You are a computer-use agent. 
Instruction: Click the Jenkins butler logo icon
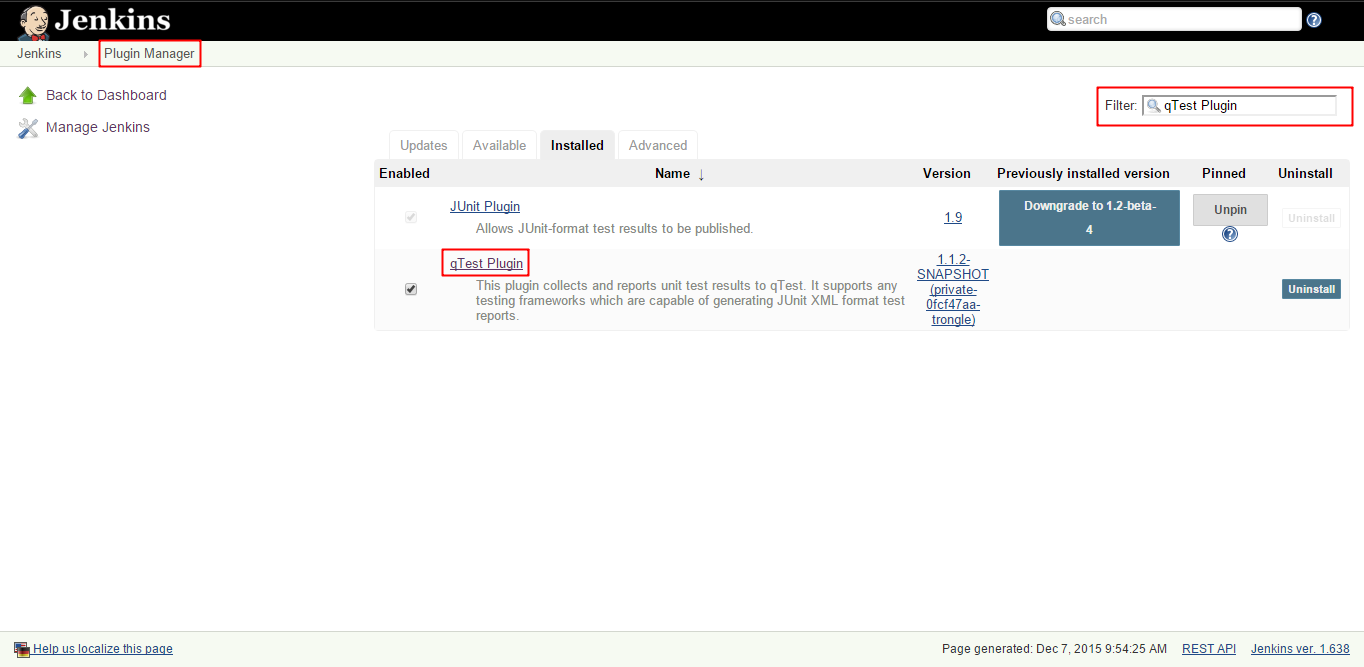pos(34,21)
